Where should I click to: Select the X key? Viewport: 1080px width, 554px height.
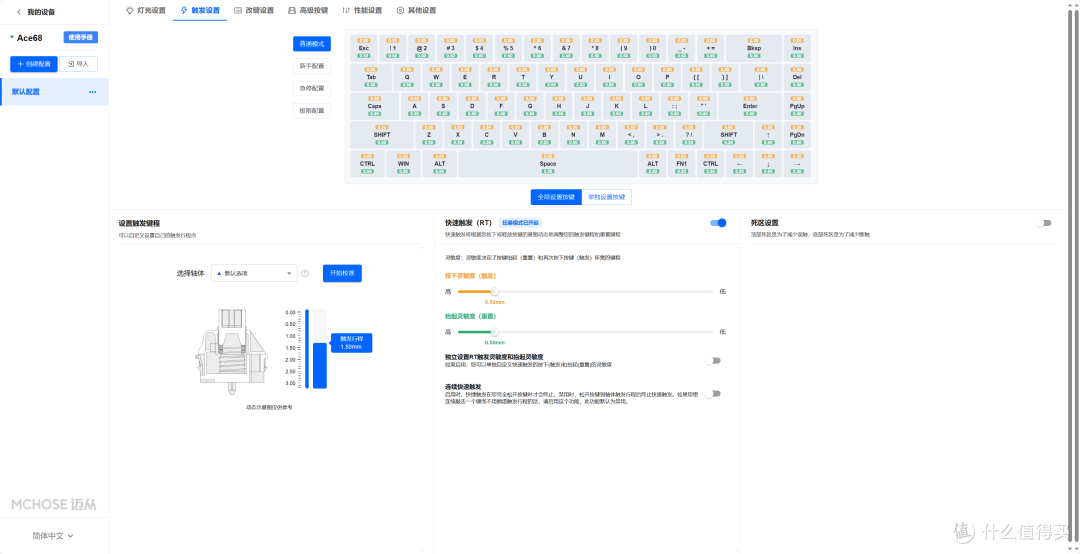[x=458, y=135]
